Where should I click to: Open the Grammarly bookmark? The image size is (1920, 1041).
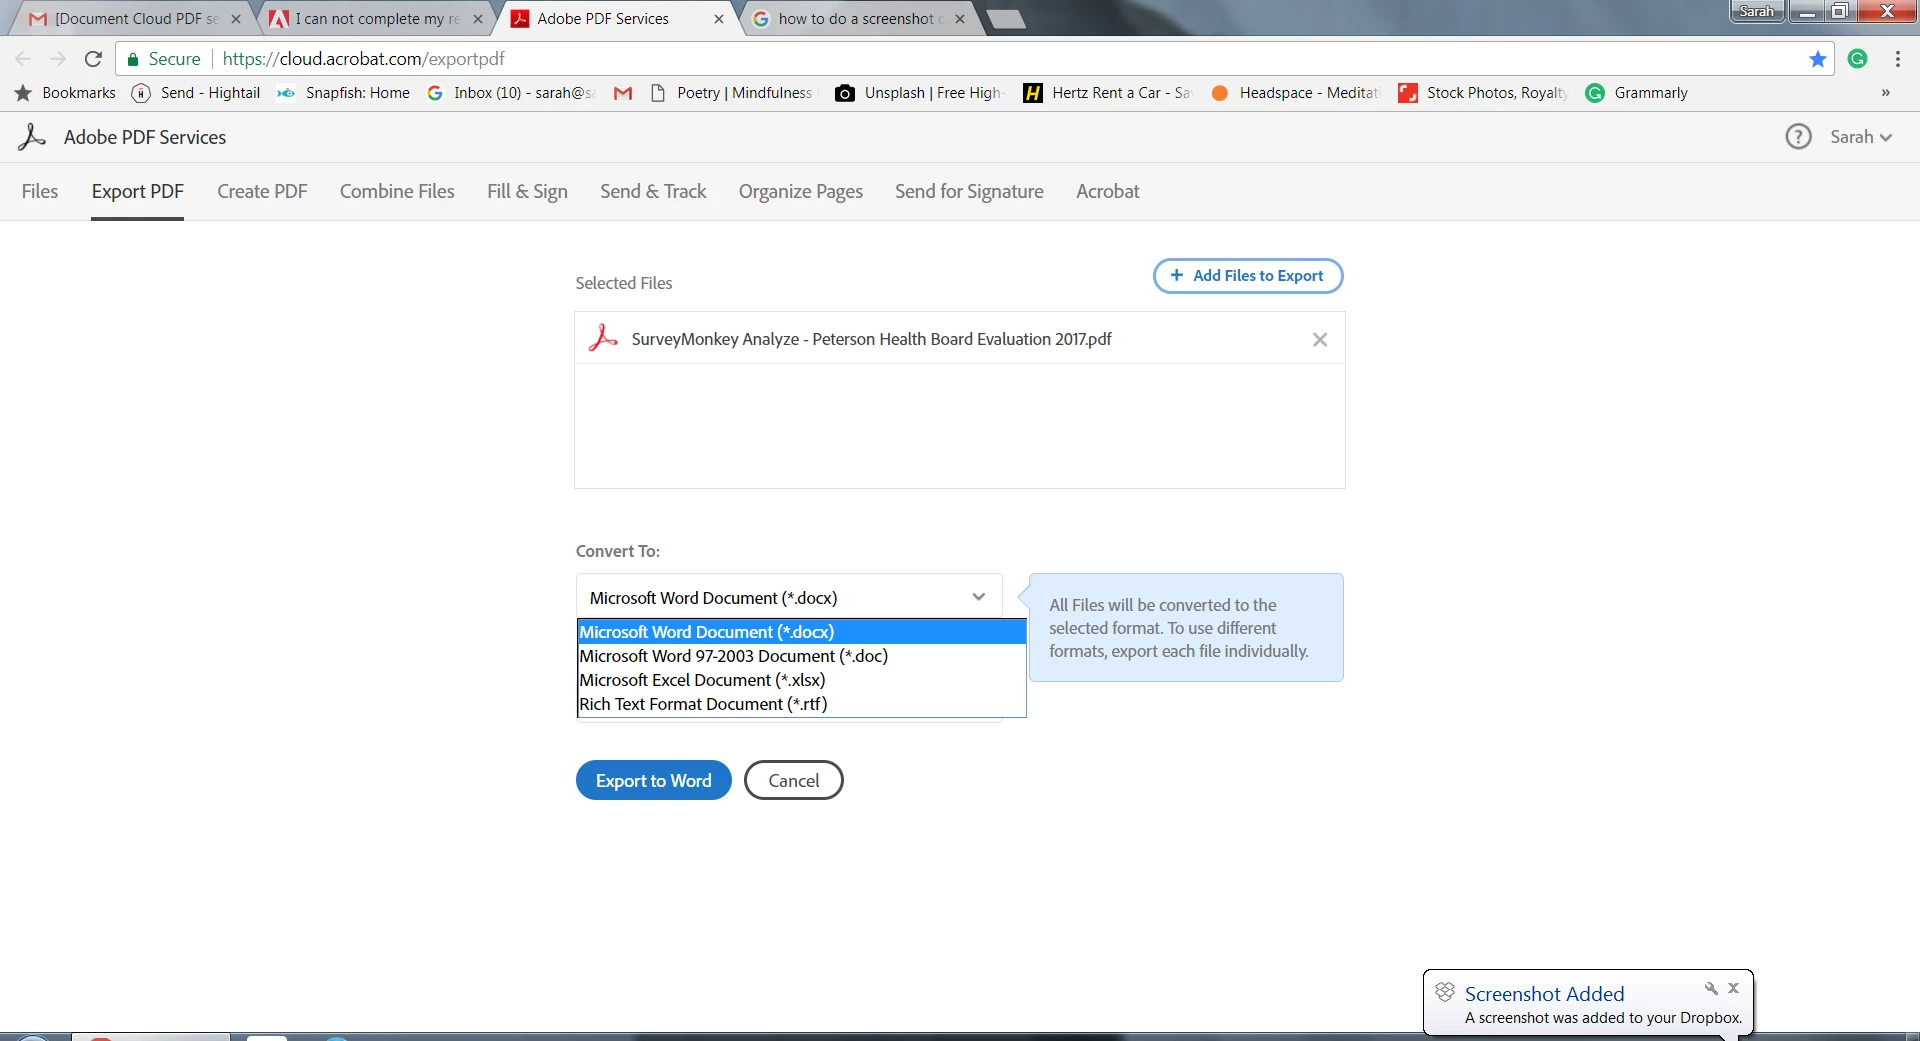point(1637,93)
